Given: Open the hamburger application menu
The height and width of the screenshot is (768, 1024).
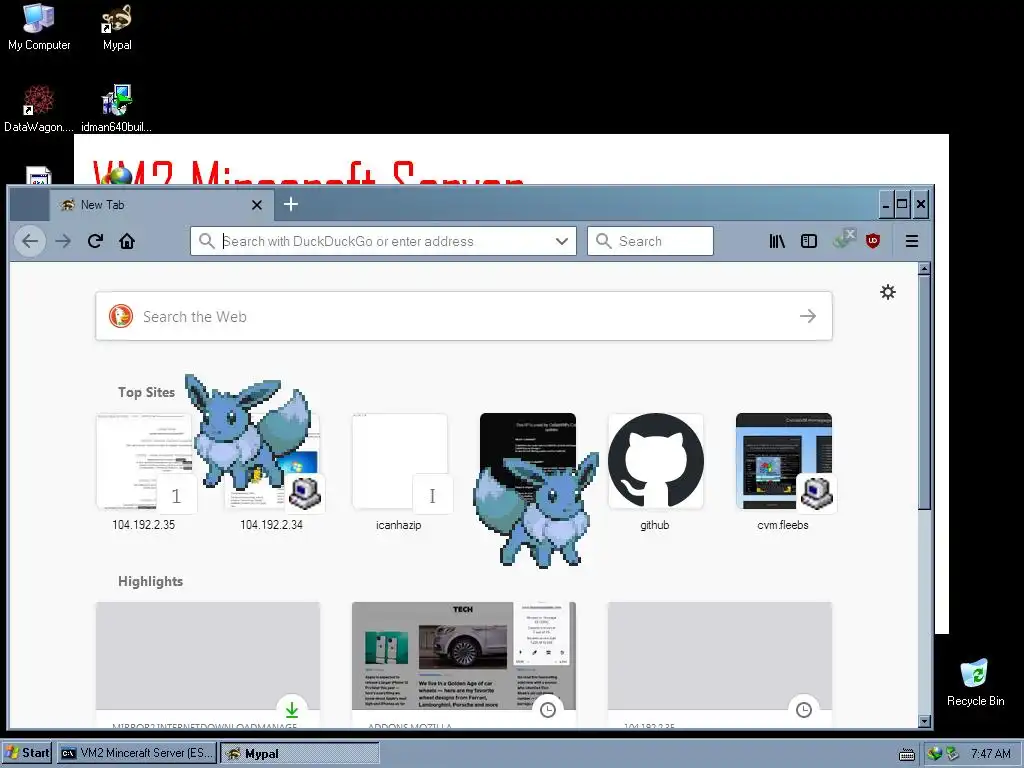Looking at the screenshot, I should [912, 241].
